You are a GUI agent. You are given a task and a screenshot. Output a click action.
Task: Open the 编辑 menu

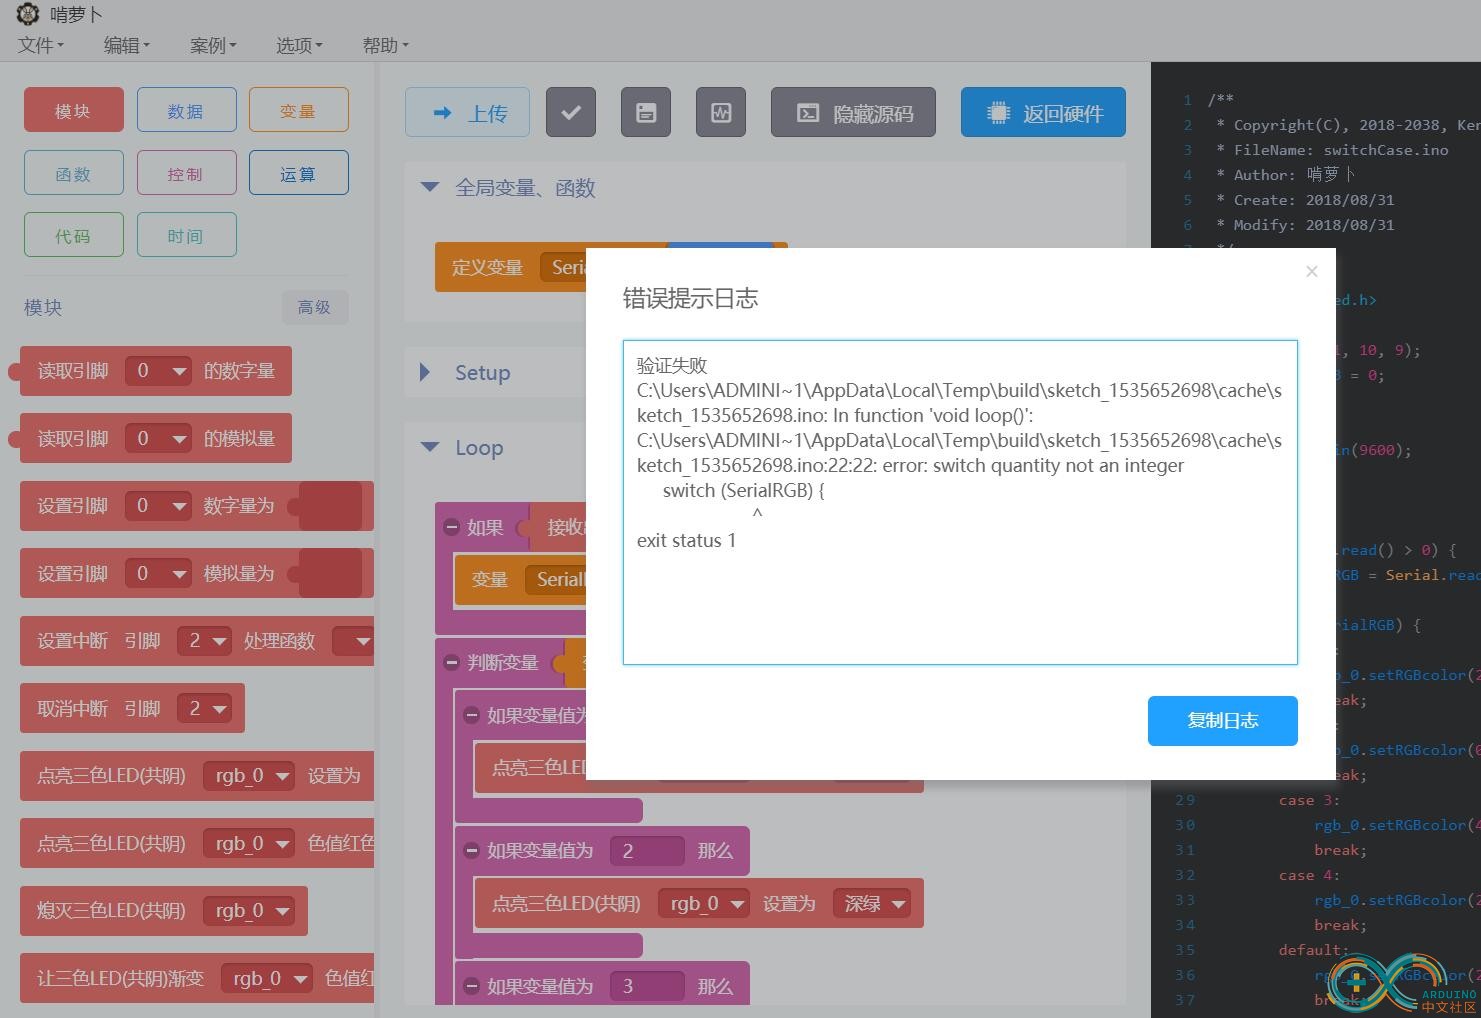126,45
